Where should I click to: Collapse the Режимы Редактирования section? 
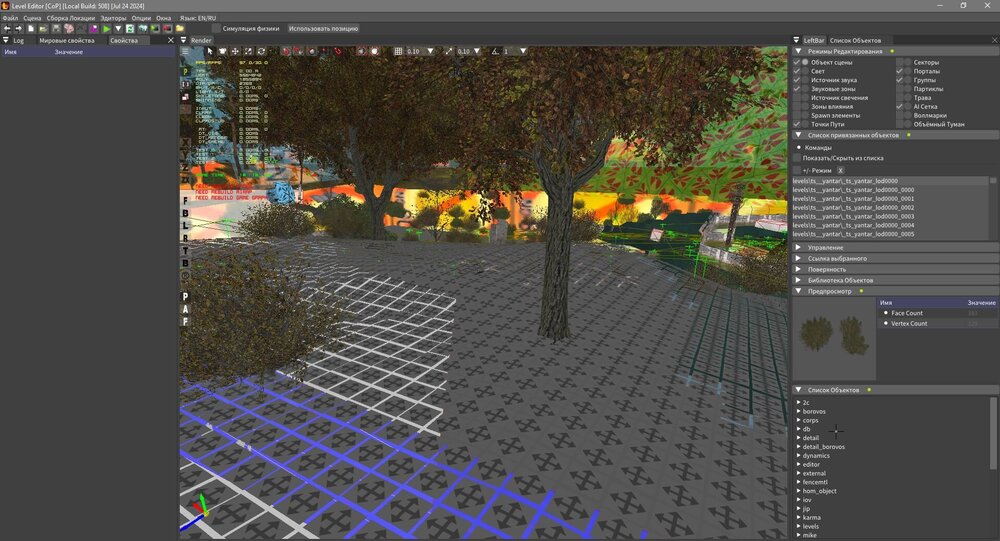coord(798,51)
